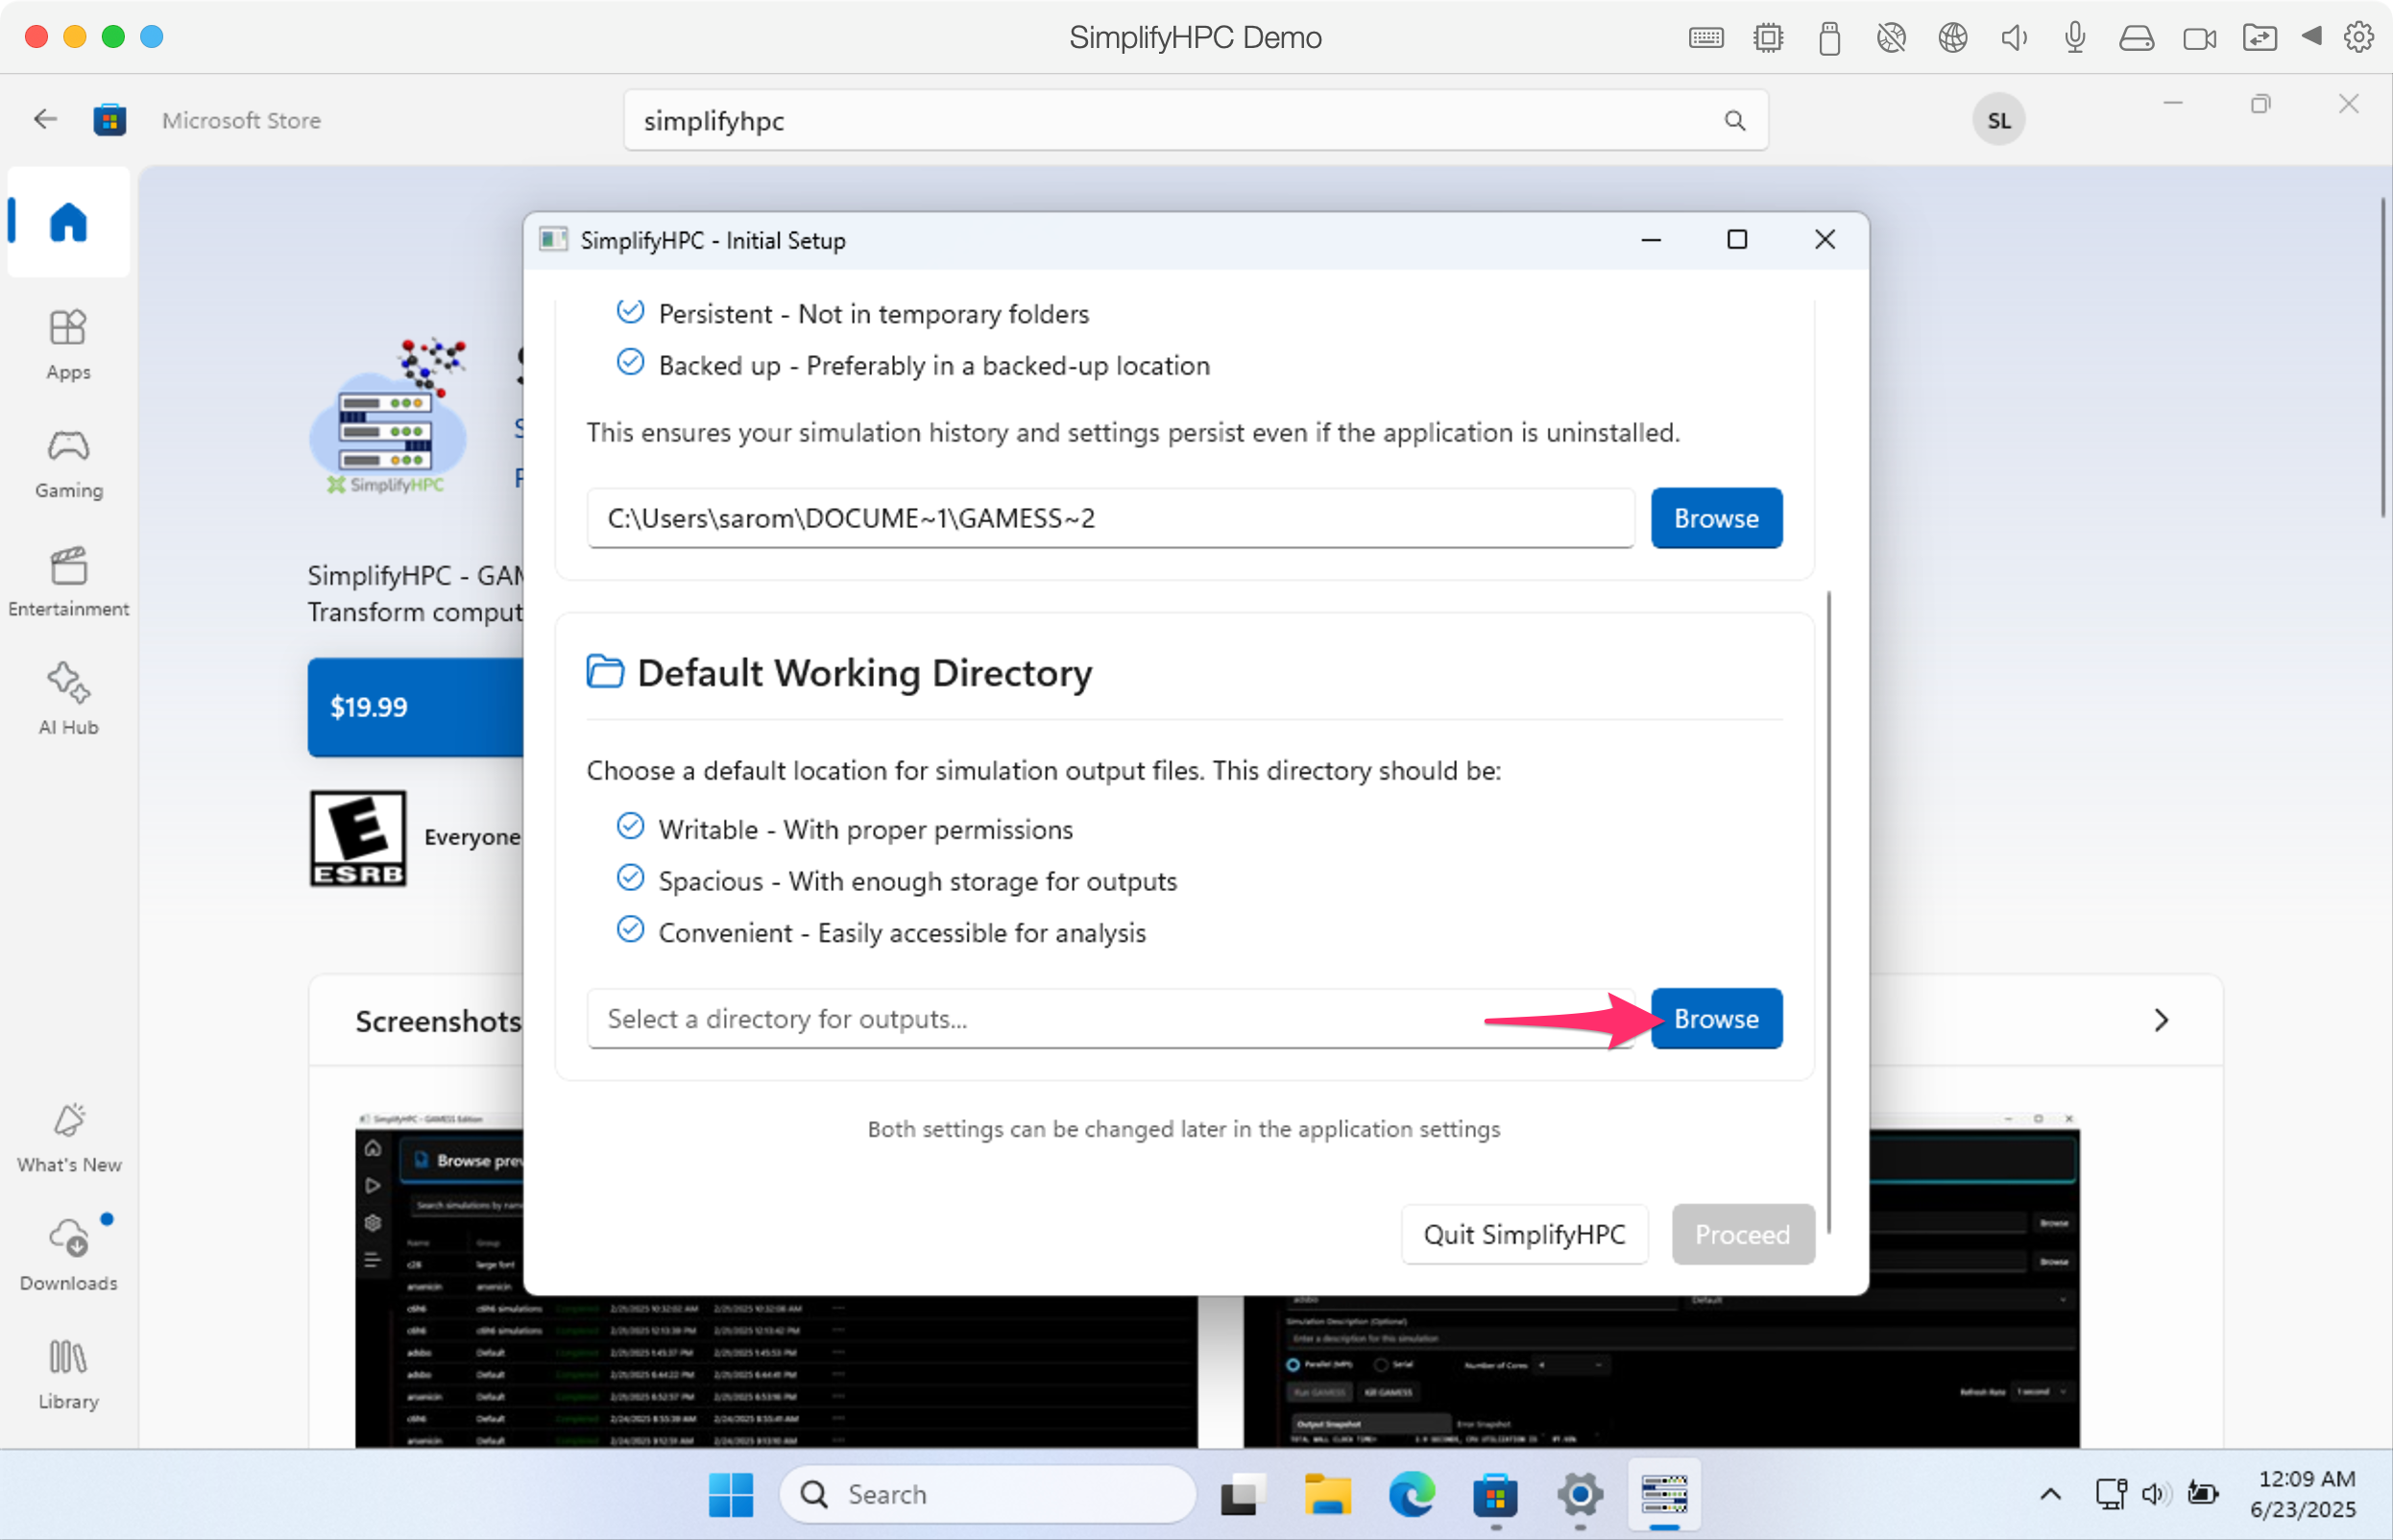
Task: Click Browse next to GAMESS path field
Action: click(1715, 518)
